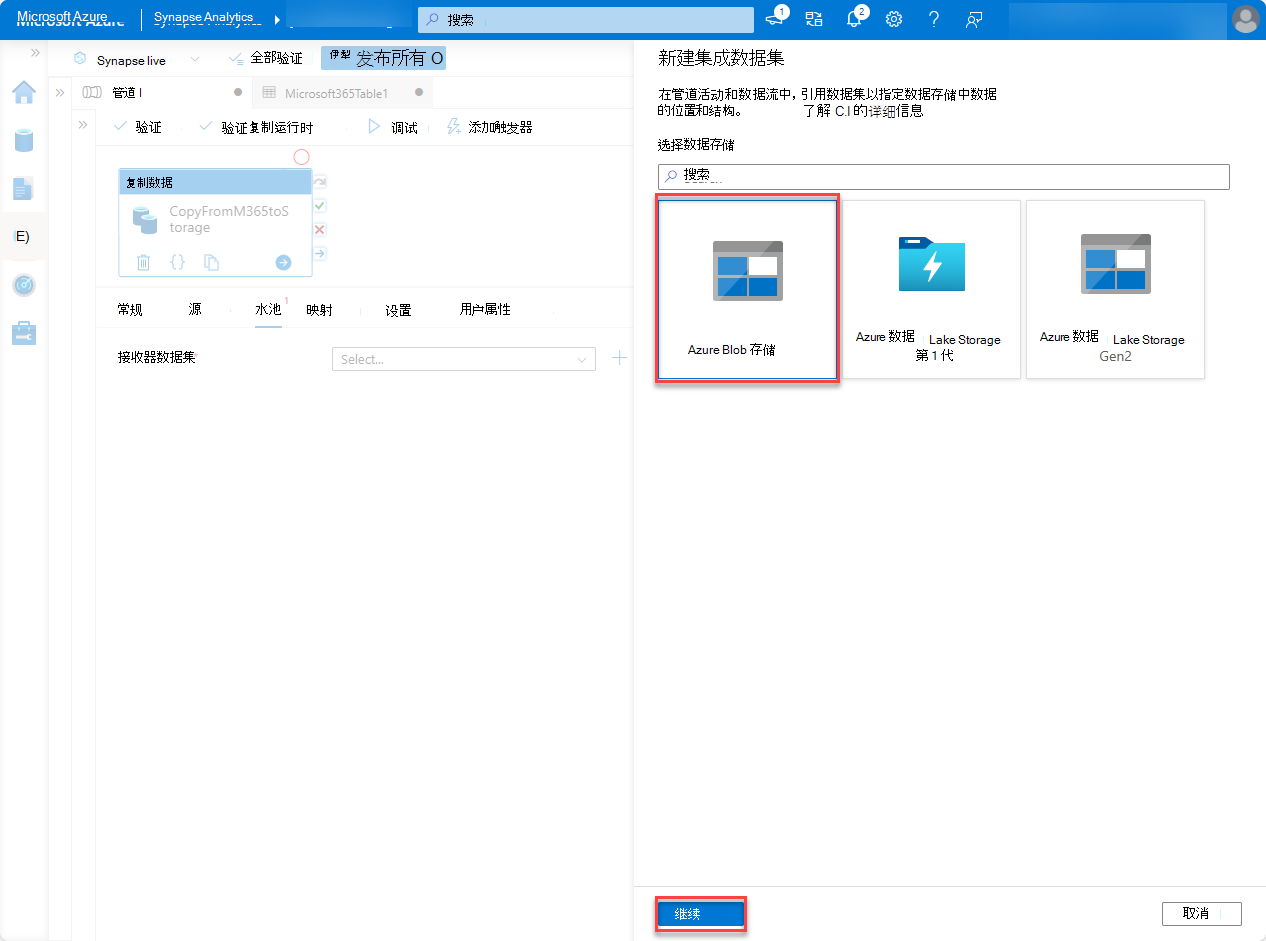Open the 水池 sink tab

click(x=268, y=310)
